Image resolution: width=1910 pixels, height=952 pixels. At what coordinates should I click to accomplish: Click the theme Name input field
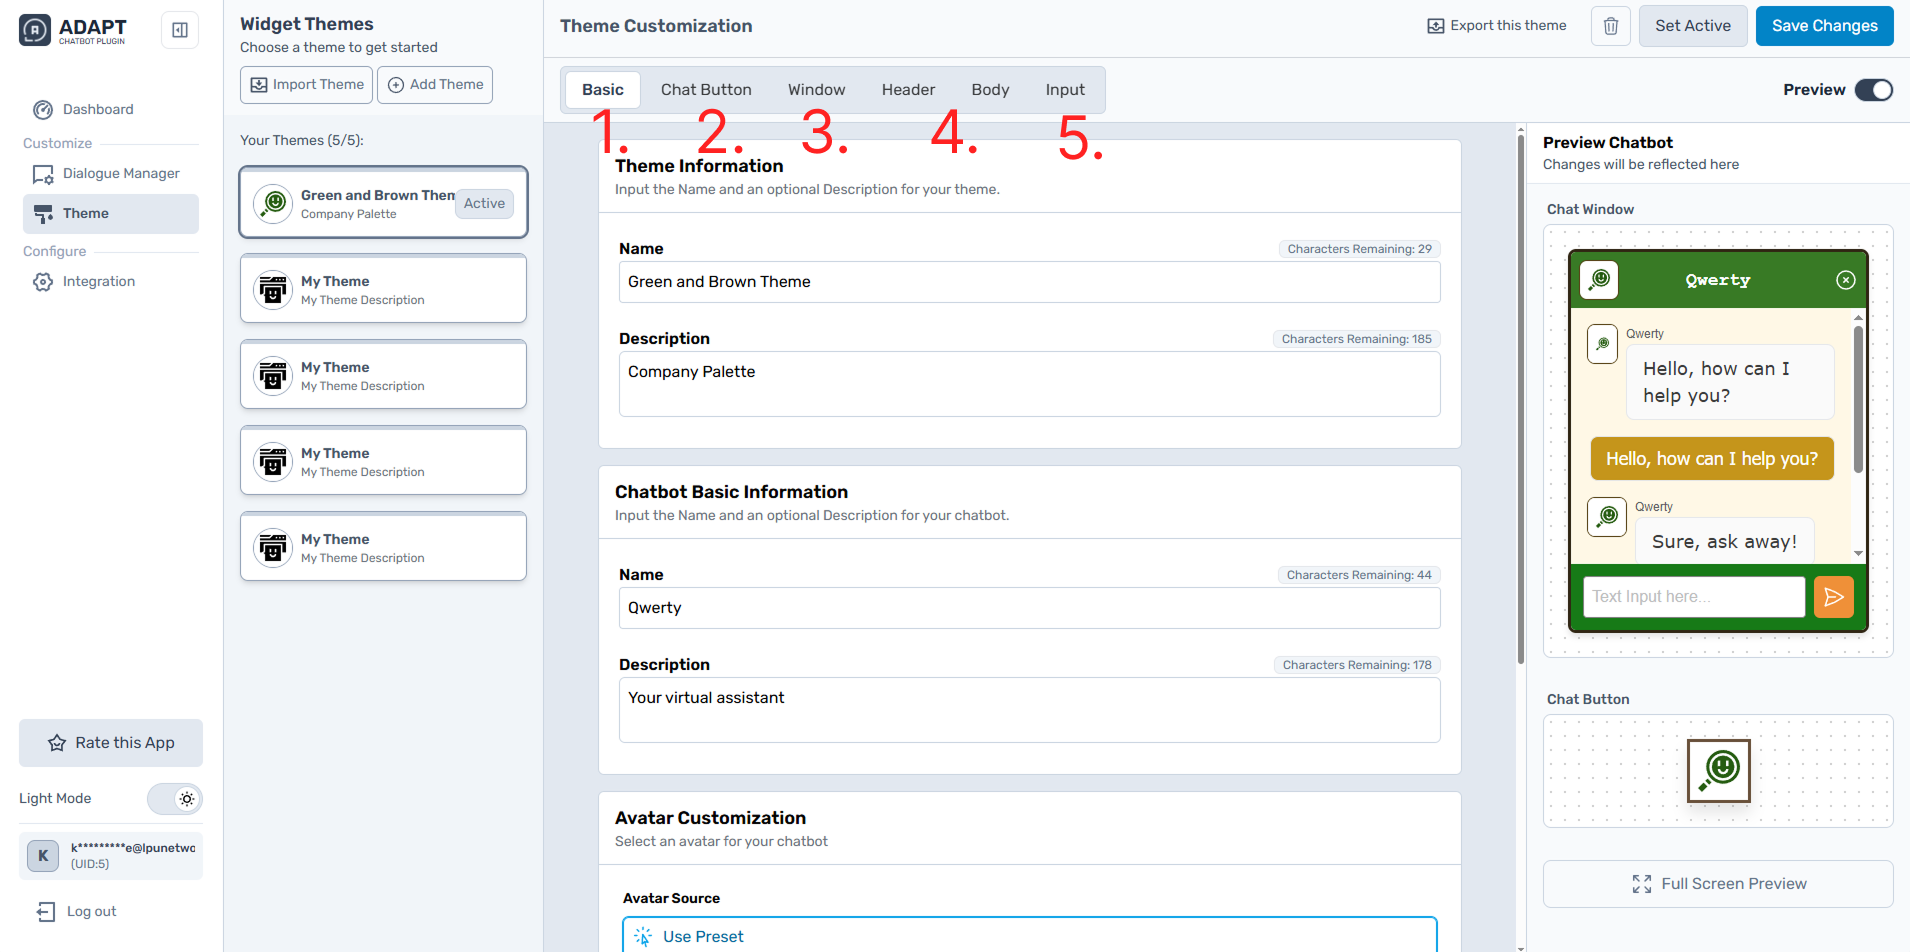tap(1029, 282)
